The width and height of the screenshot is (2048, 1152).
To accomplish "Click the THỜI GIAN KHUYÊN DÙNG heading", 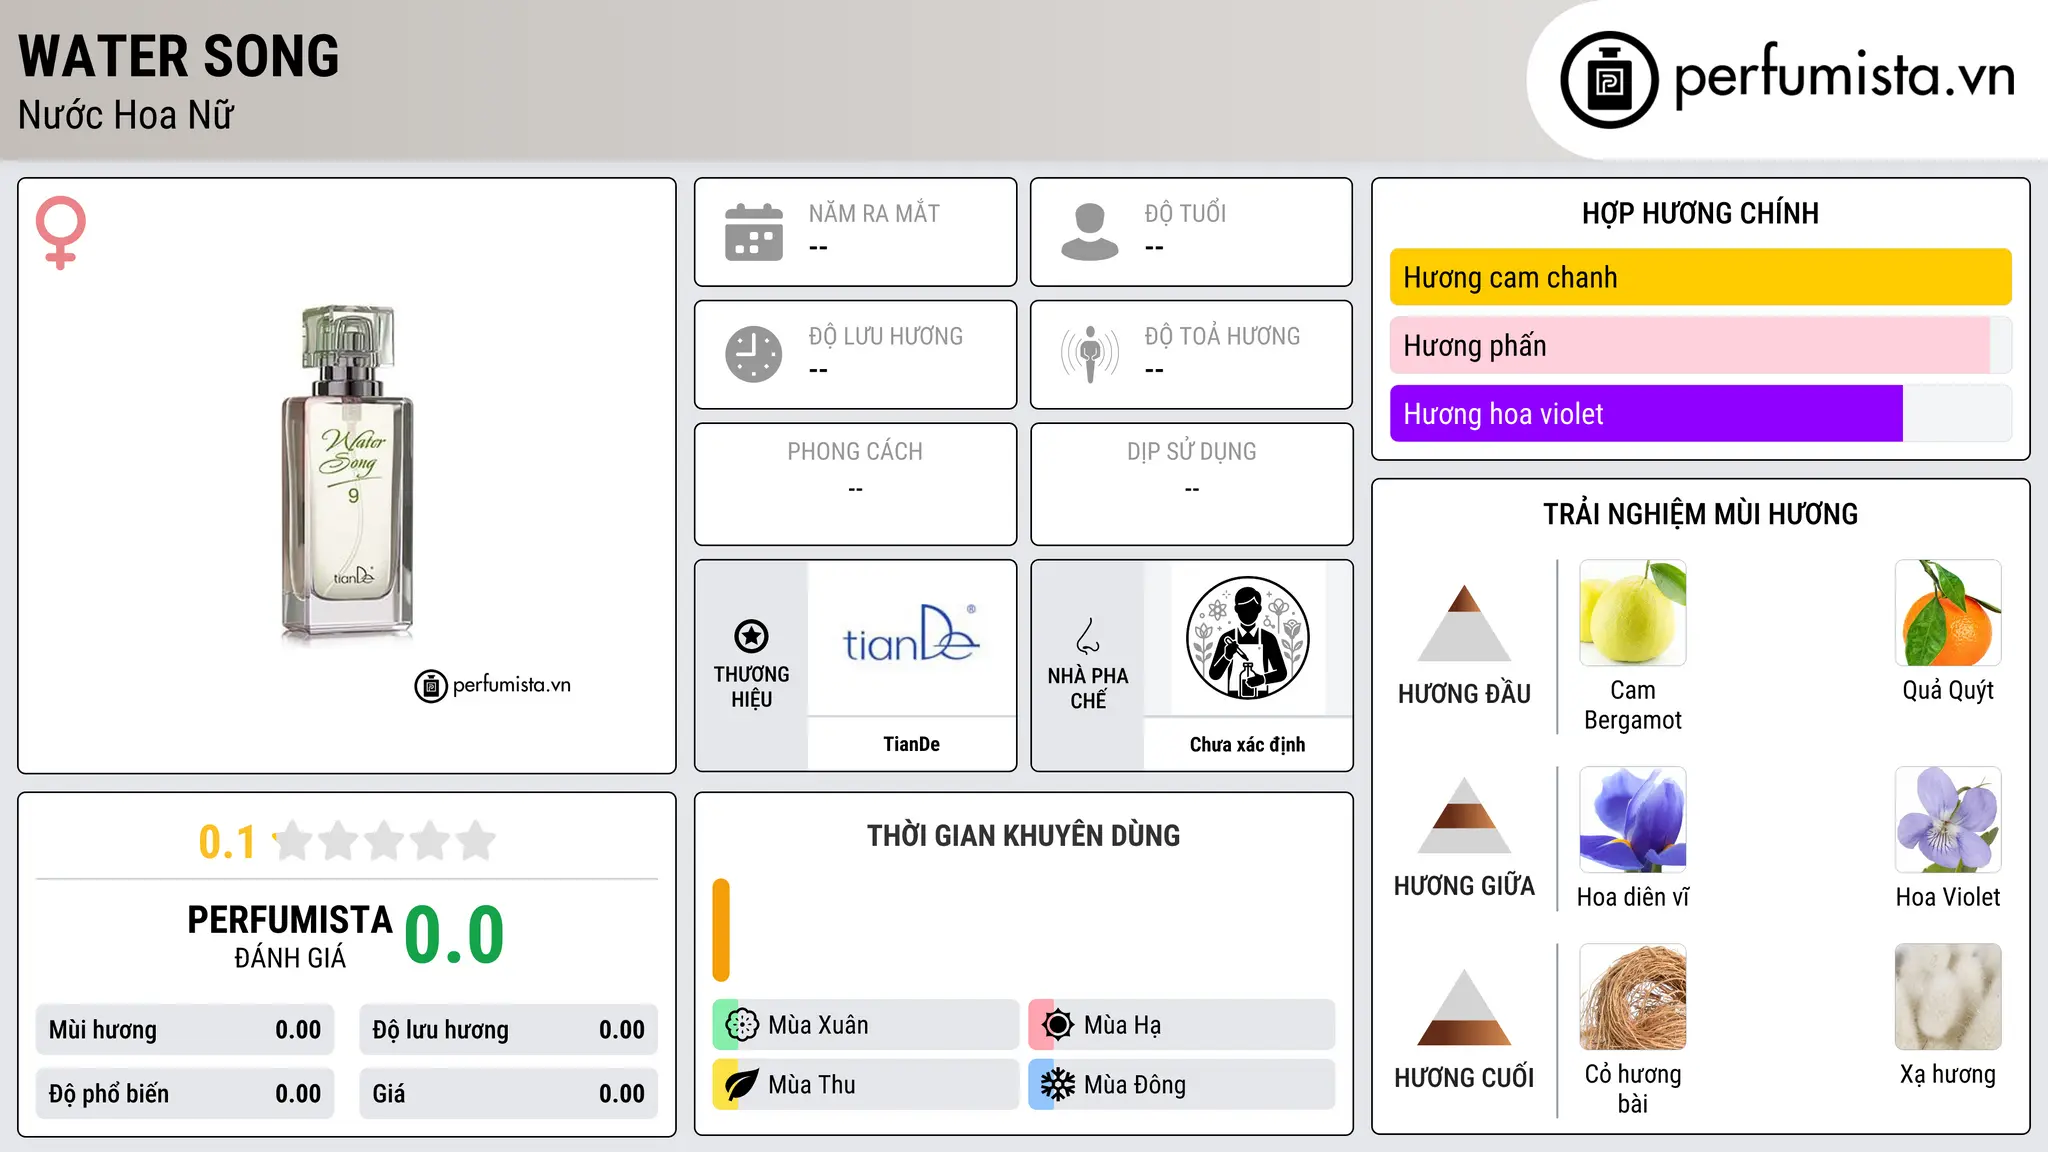I will tap(1023, 836).
